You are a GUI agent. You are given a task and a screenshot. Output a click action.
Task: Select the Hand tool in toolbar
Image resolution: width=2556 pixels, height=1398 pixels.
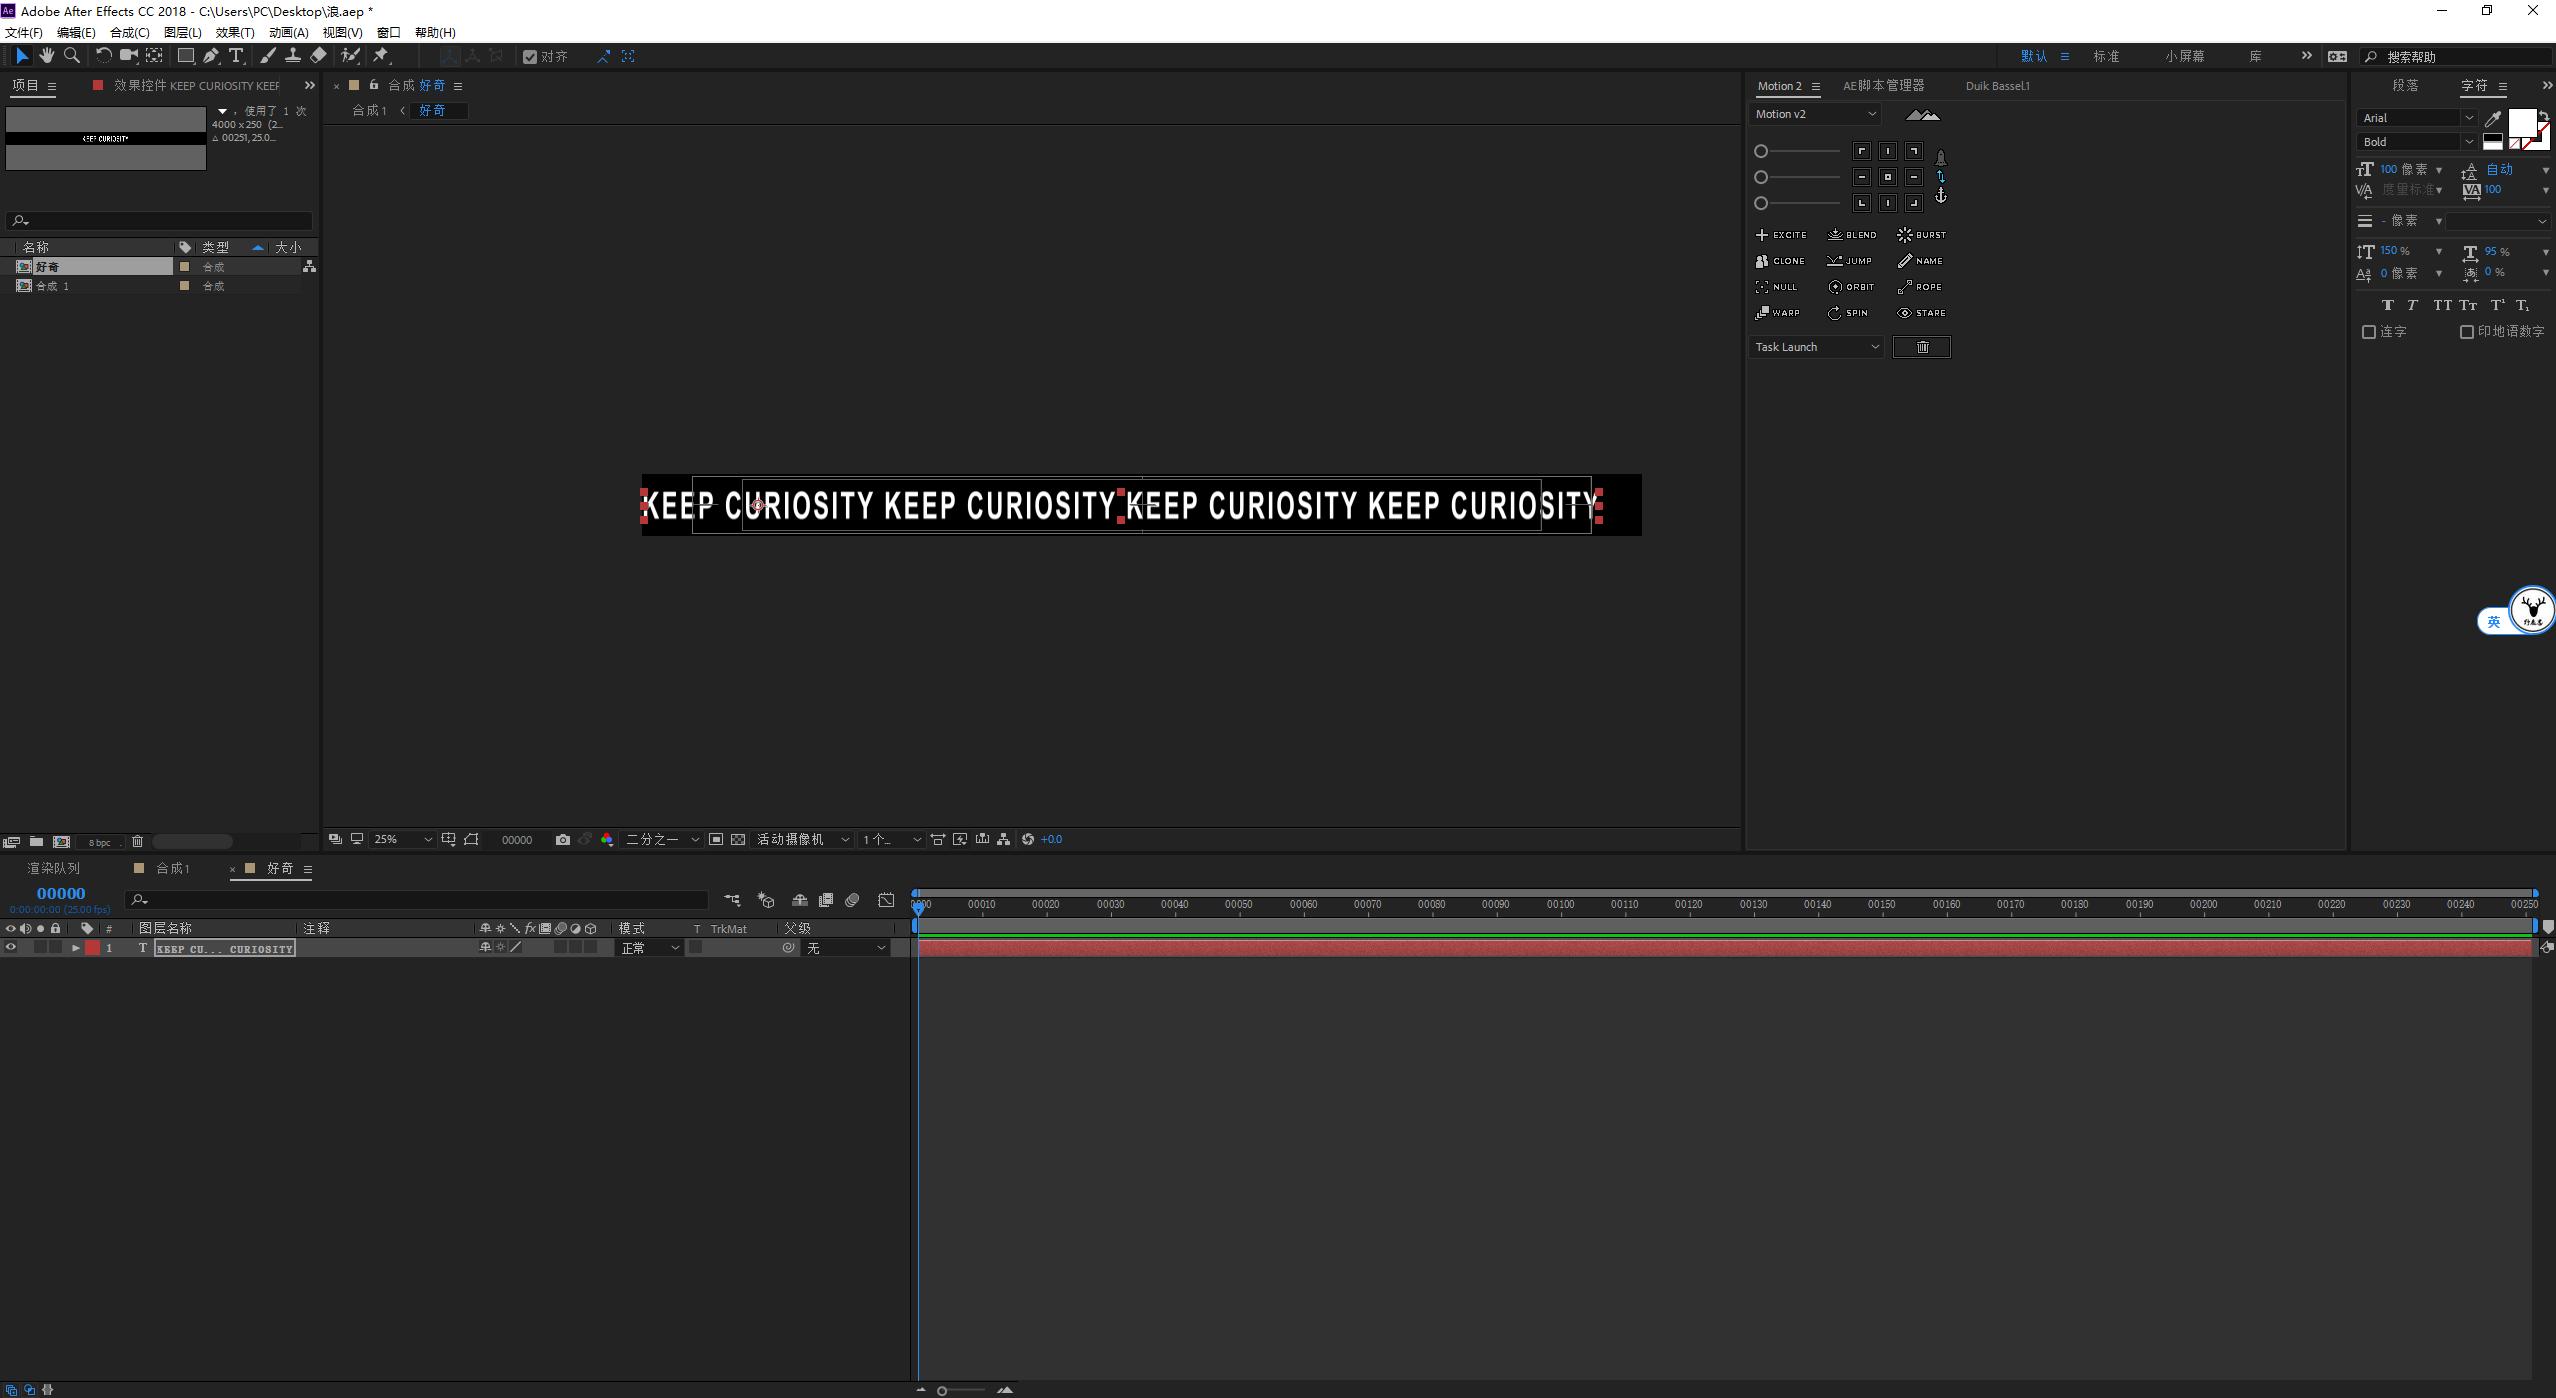point(46,56)
